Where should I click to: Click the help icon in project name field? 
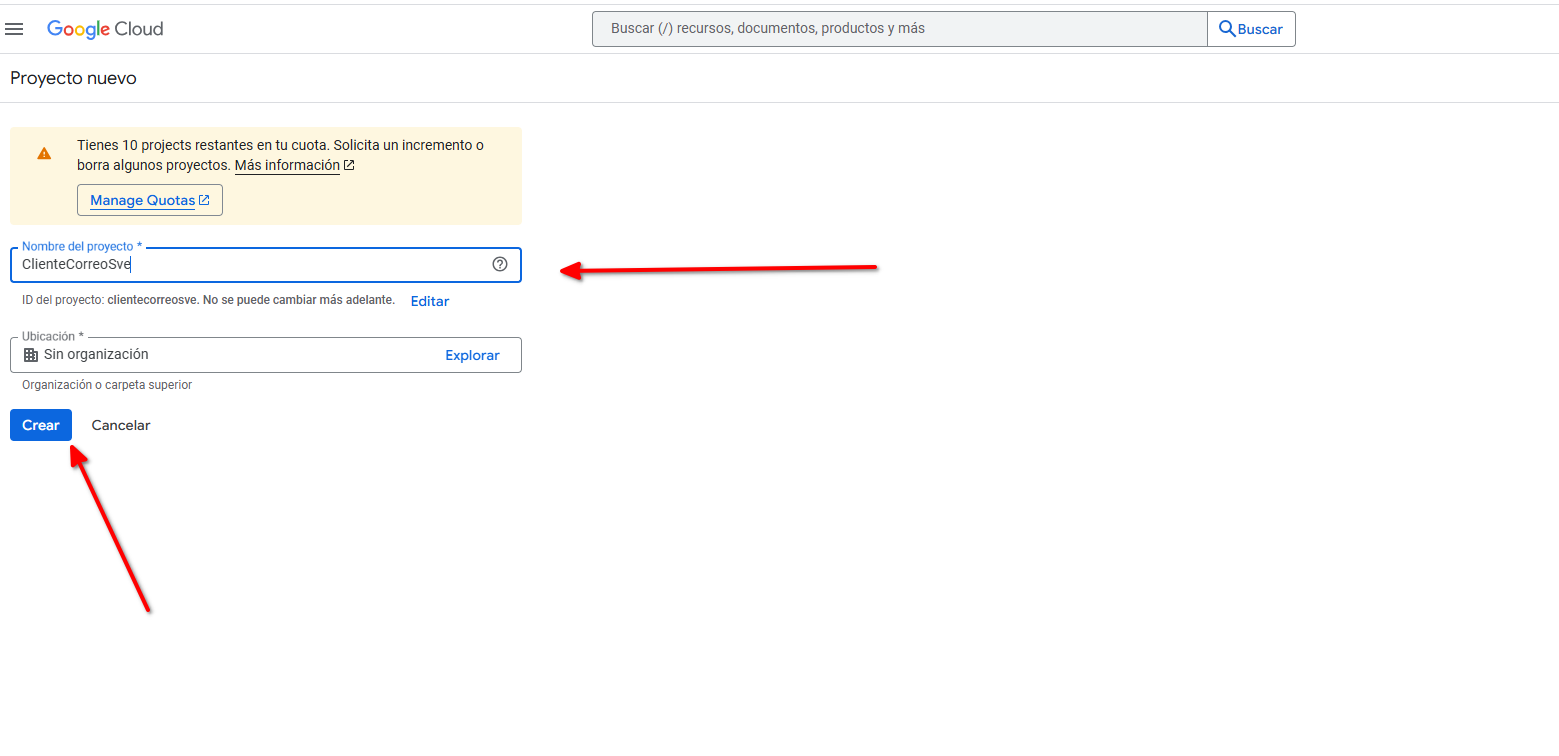[x=500, y=265]
